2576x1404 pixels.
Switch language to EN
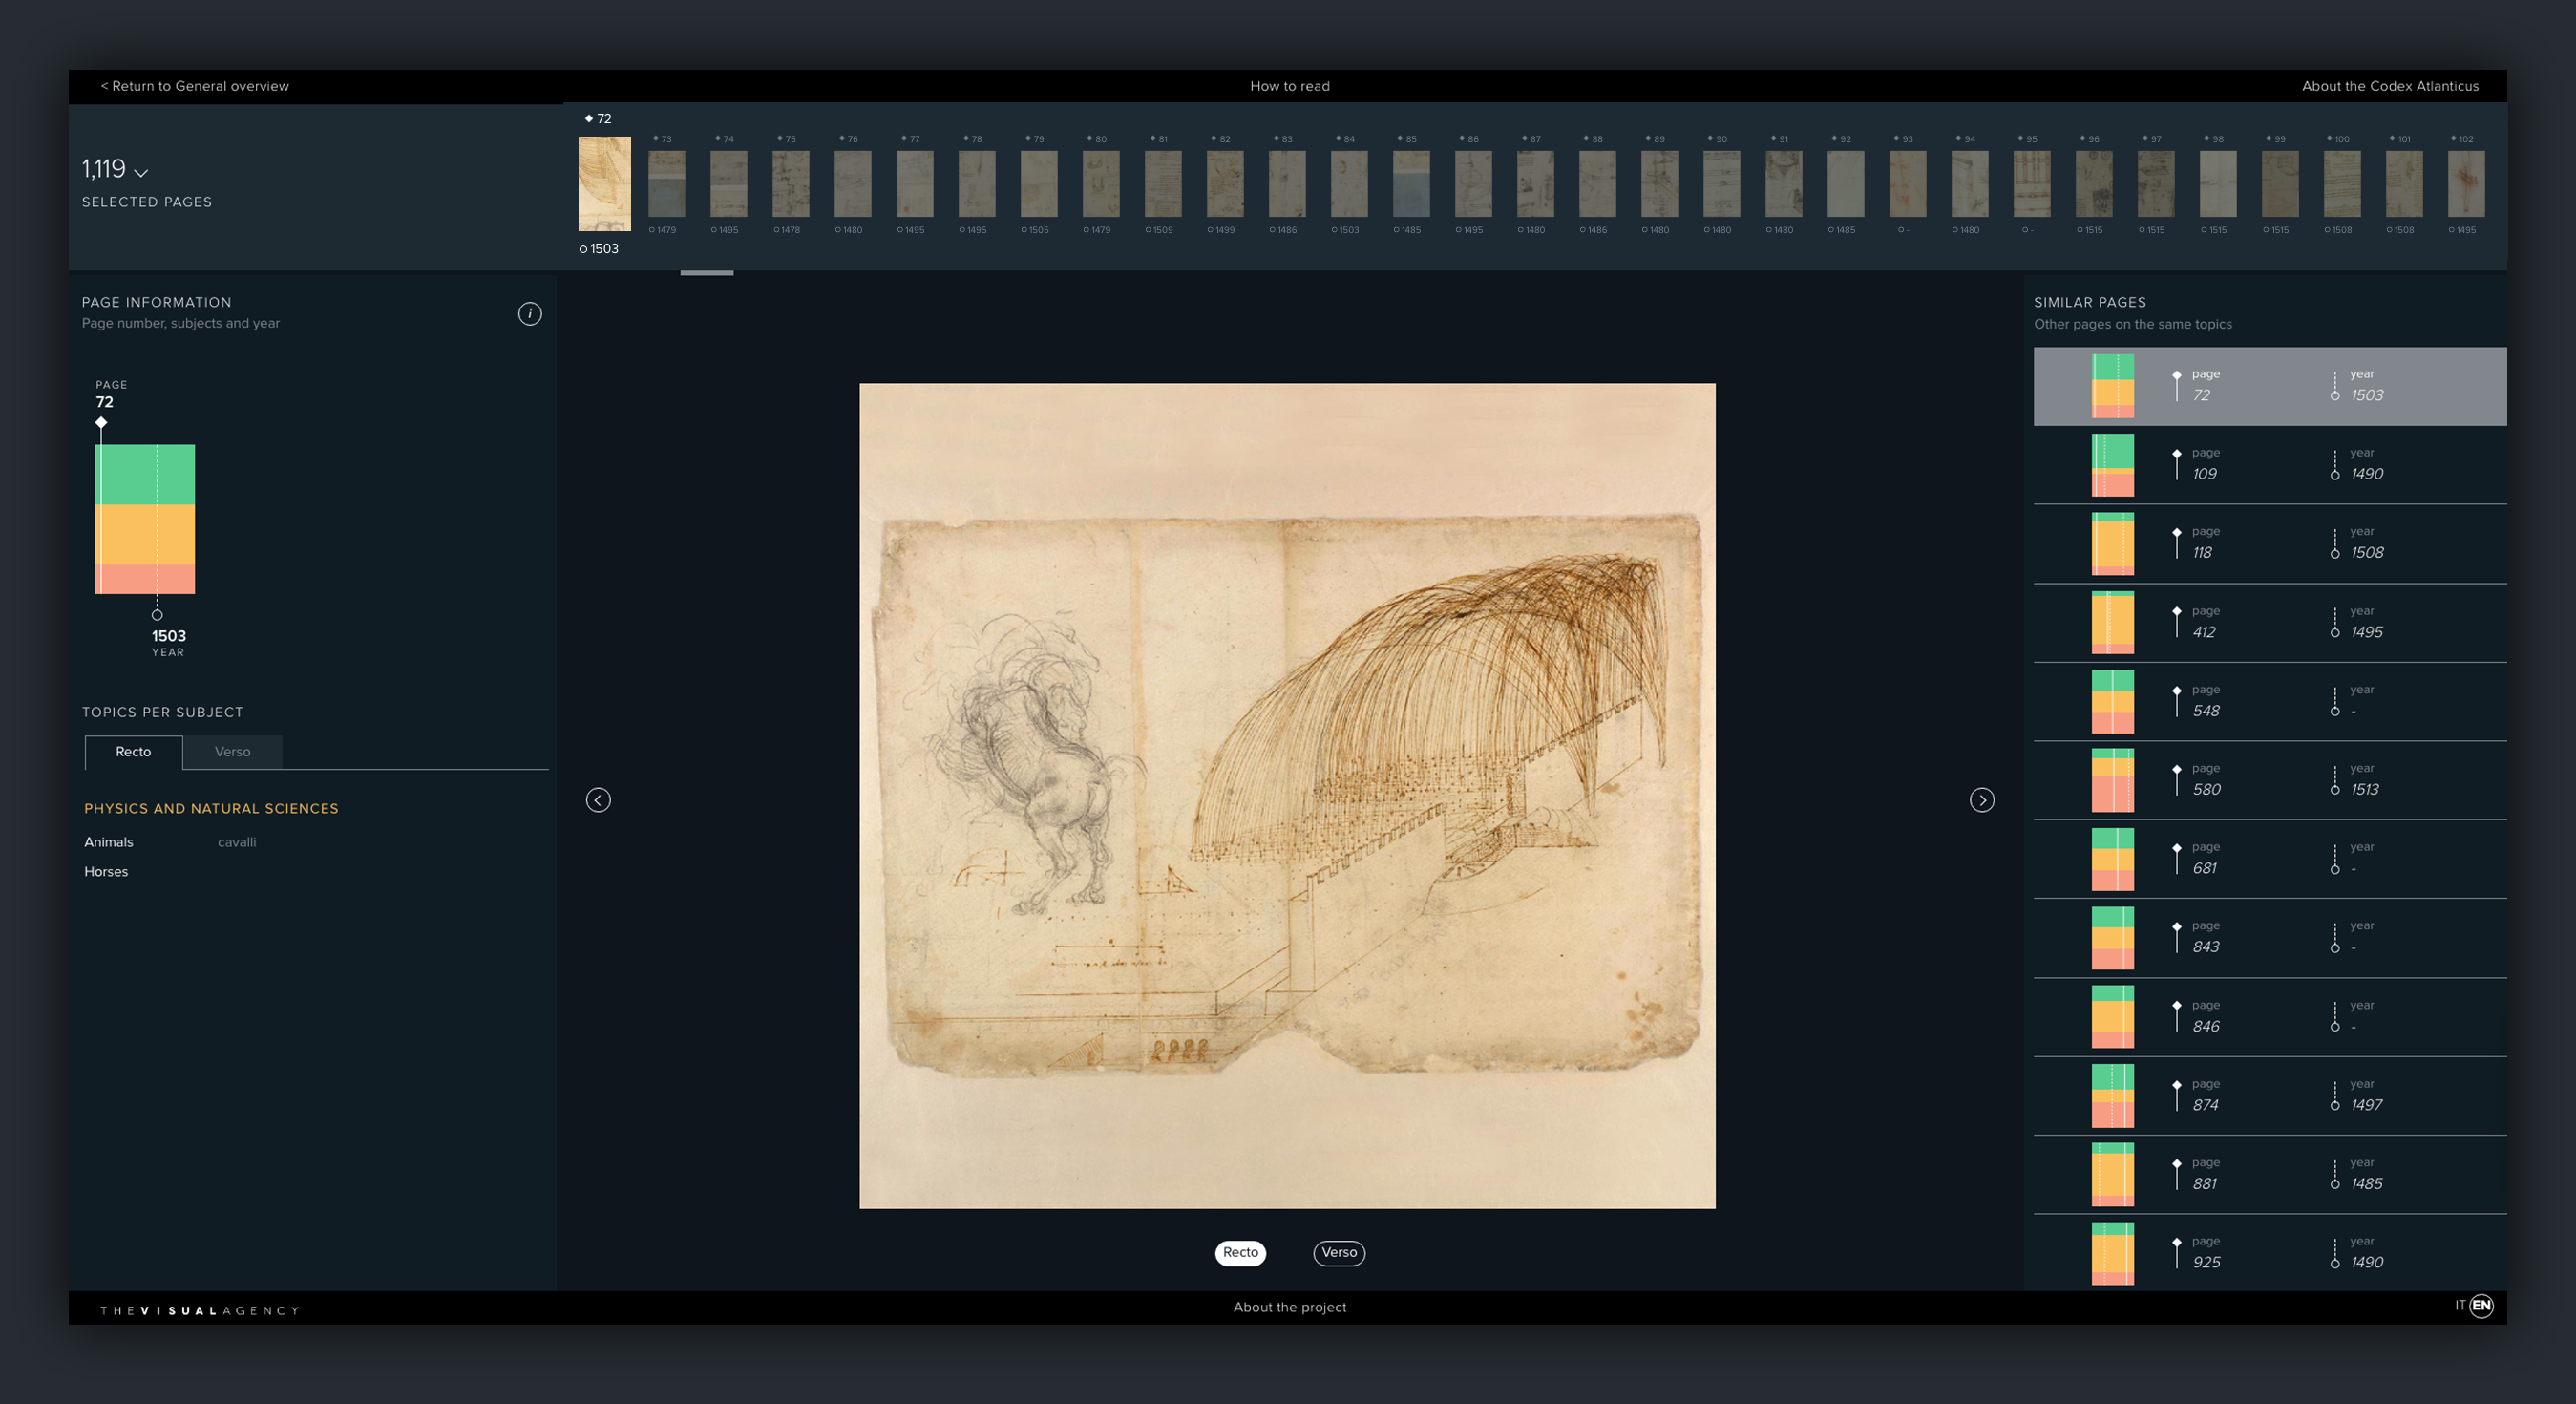coord(2481,1305)
